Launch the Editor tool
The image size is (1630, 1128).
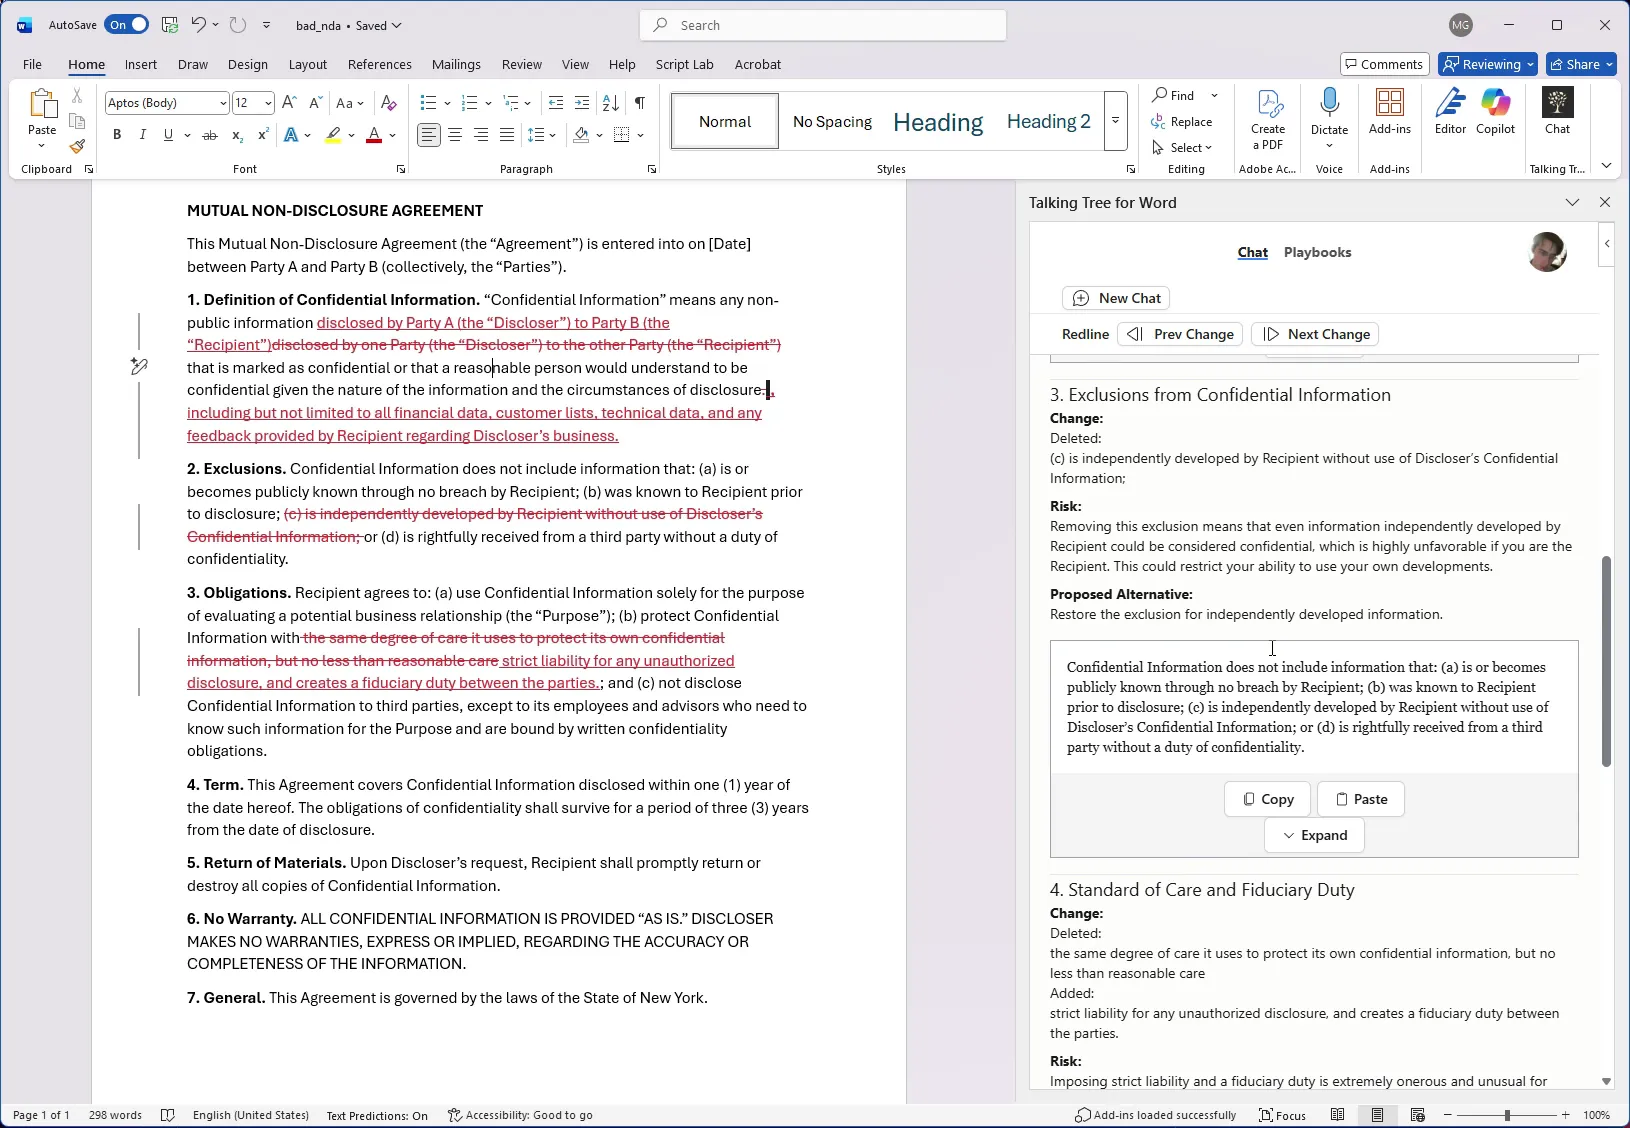1450,112
